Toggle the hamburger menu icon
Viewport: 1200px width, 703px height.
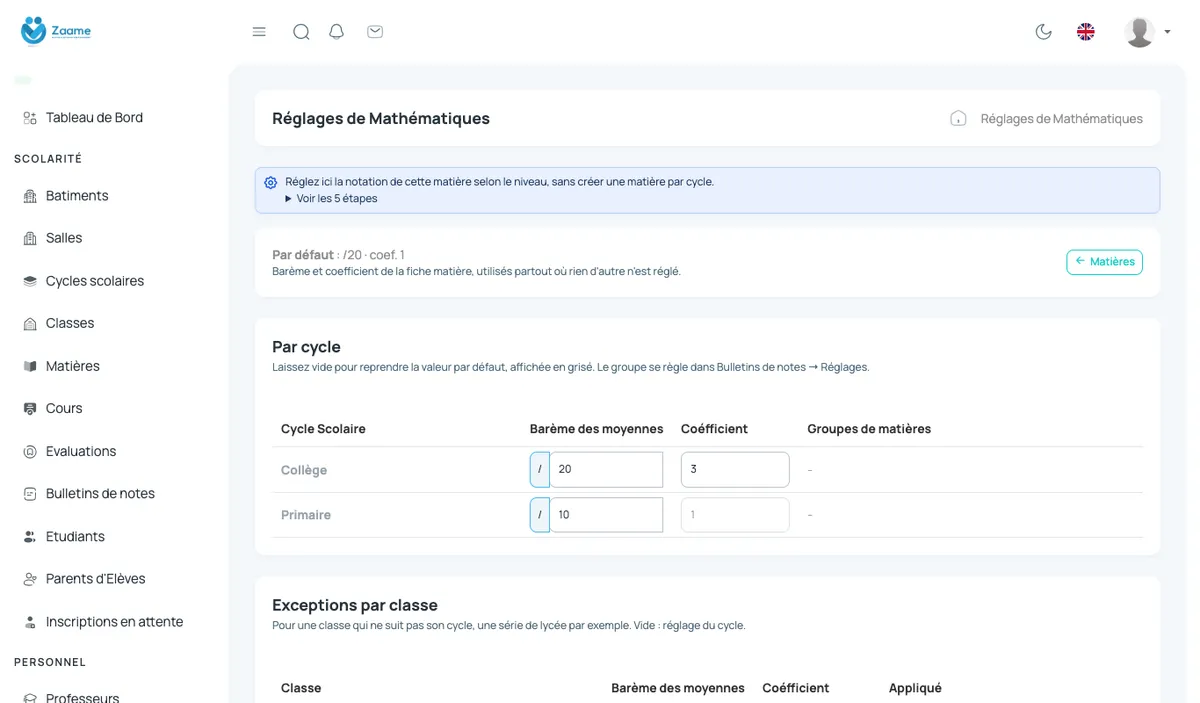click(x=259, y=32)
